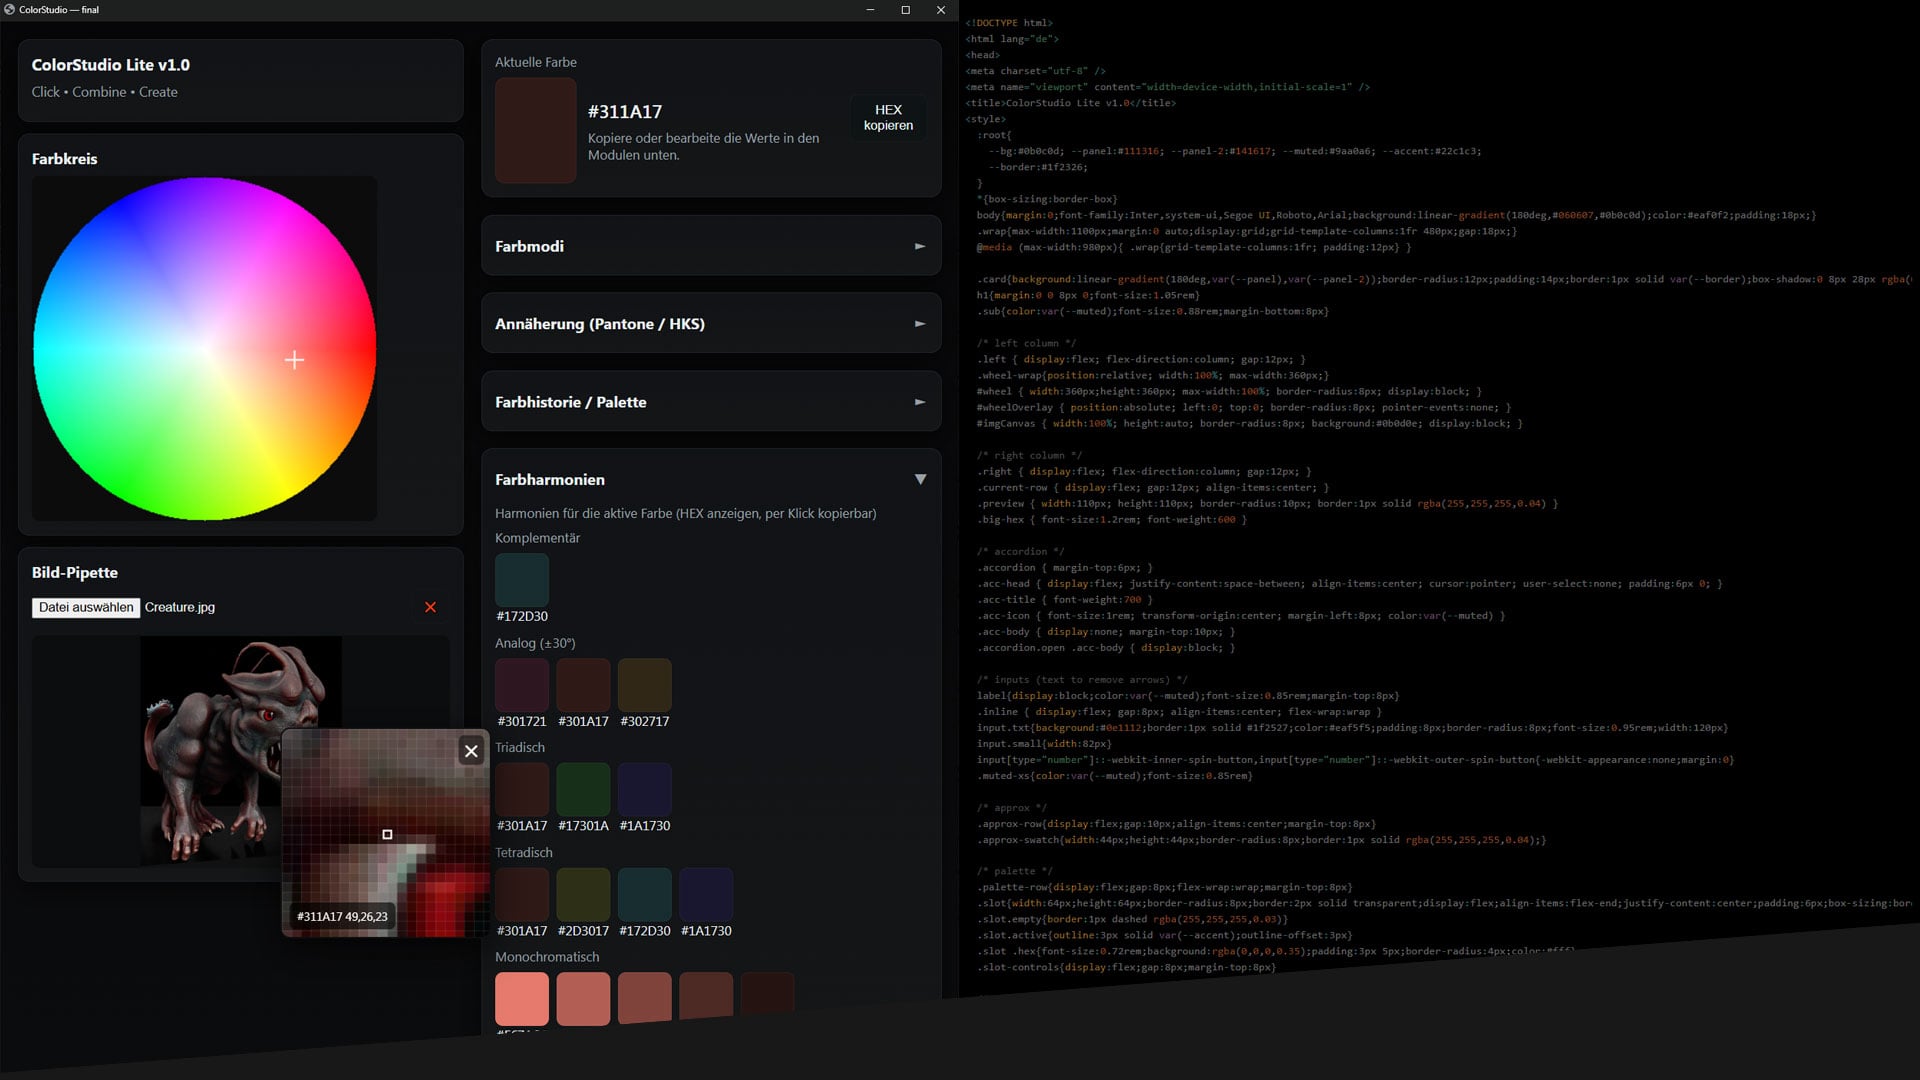Screen dimensions: 1920x1080
Task: Copy complementary swatch #172D30
Action: click(522, 580)
